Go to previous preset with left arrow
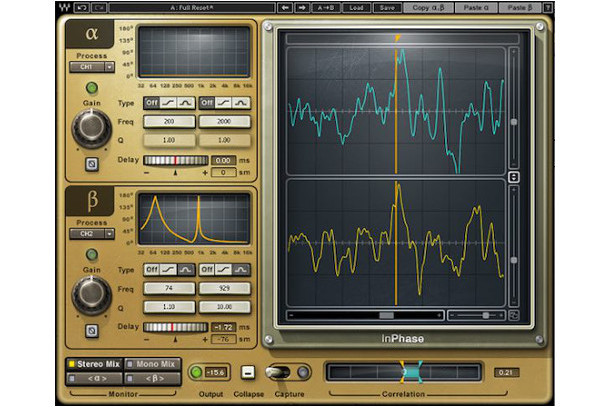600x420 pixels. click(285, 7)
